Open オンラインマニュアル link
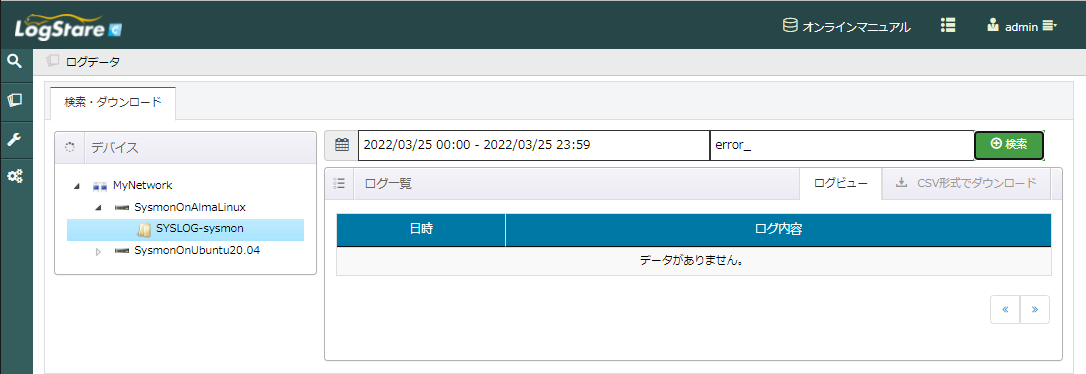 [x=856, y=27]
